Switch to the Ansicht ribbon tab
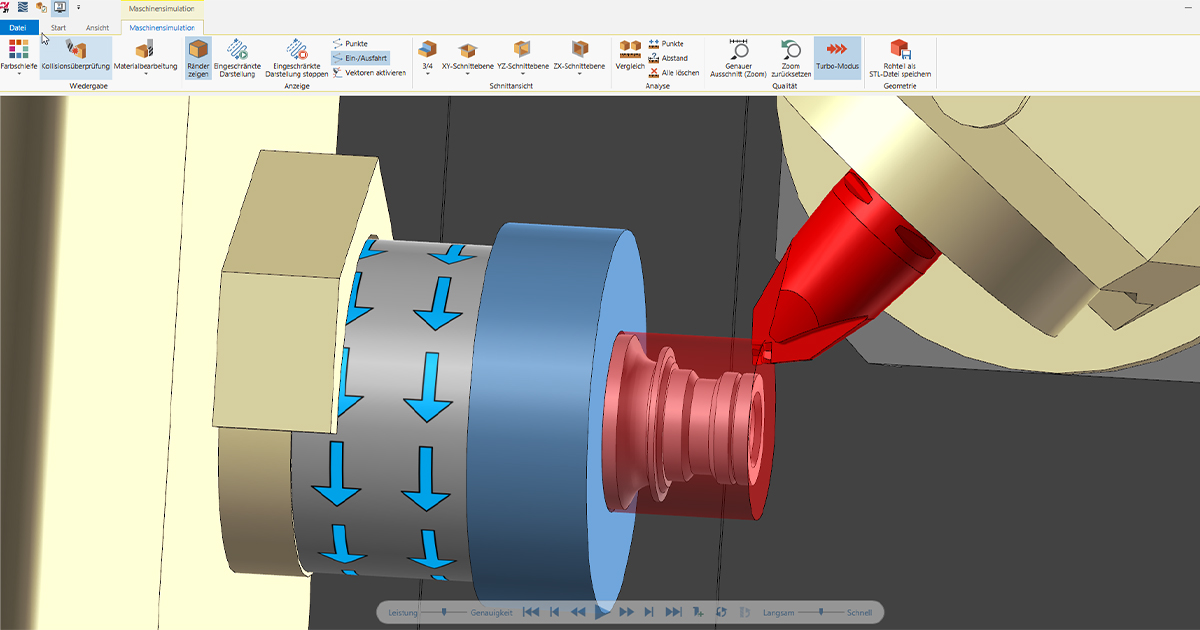1200x630 pixels. coord(97,28)
